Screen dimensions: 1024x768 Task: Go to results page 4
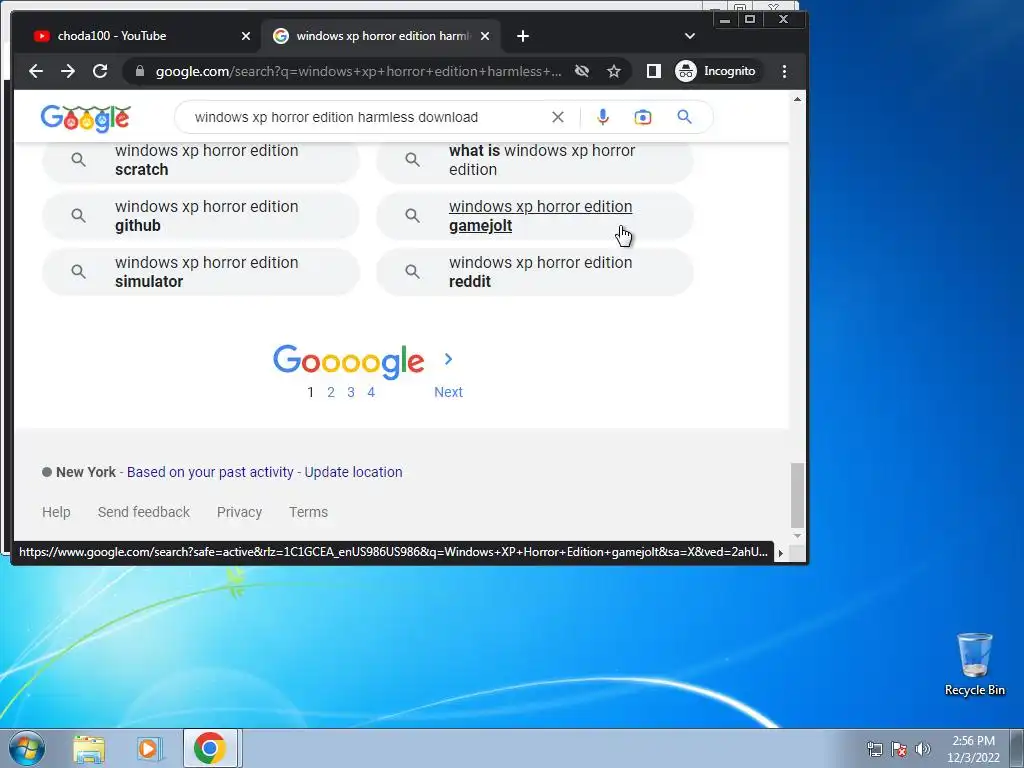(x=371, y=392)
